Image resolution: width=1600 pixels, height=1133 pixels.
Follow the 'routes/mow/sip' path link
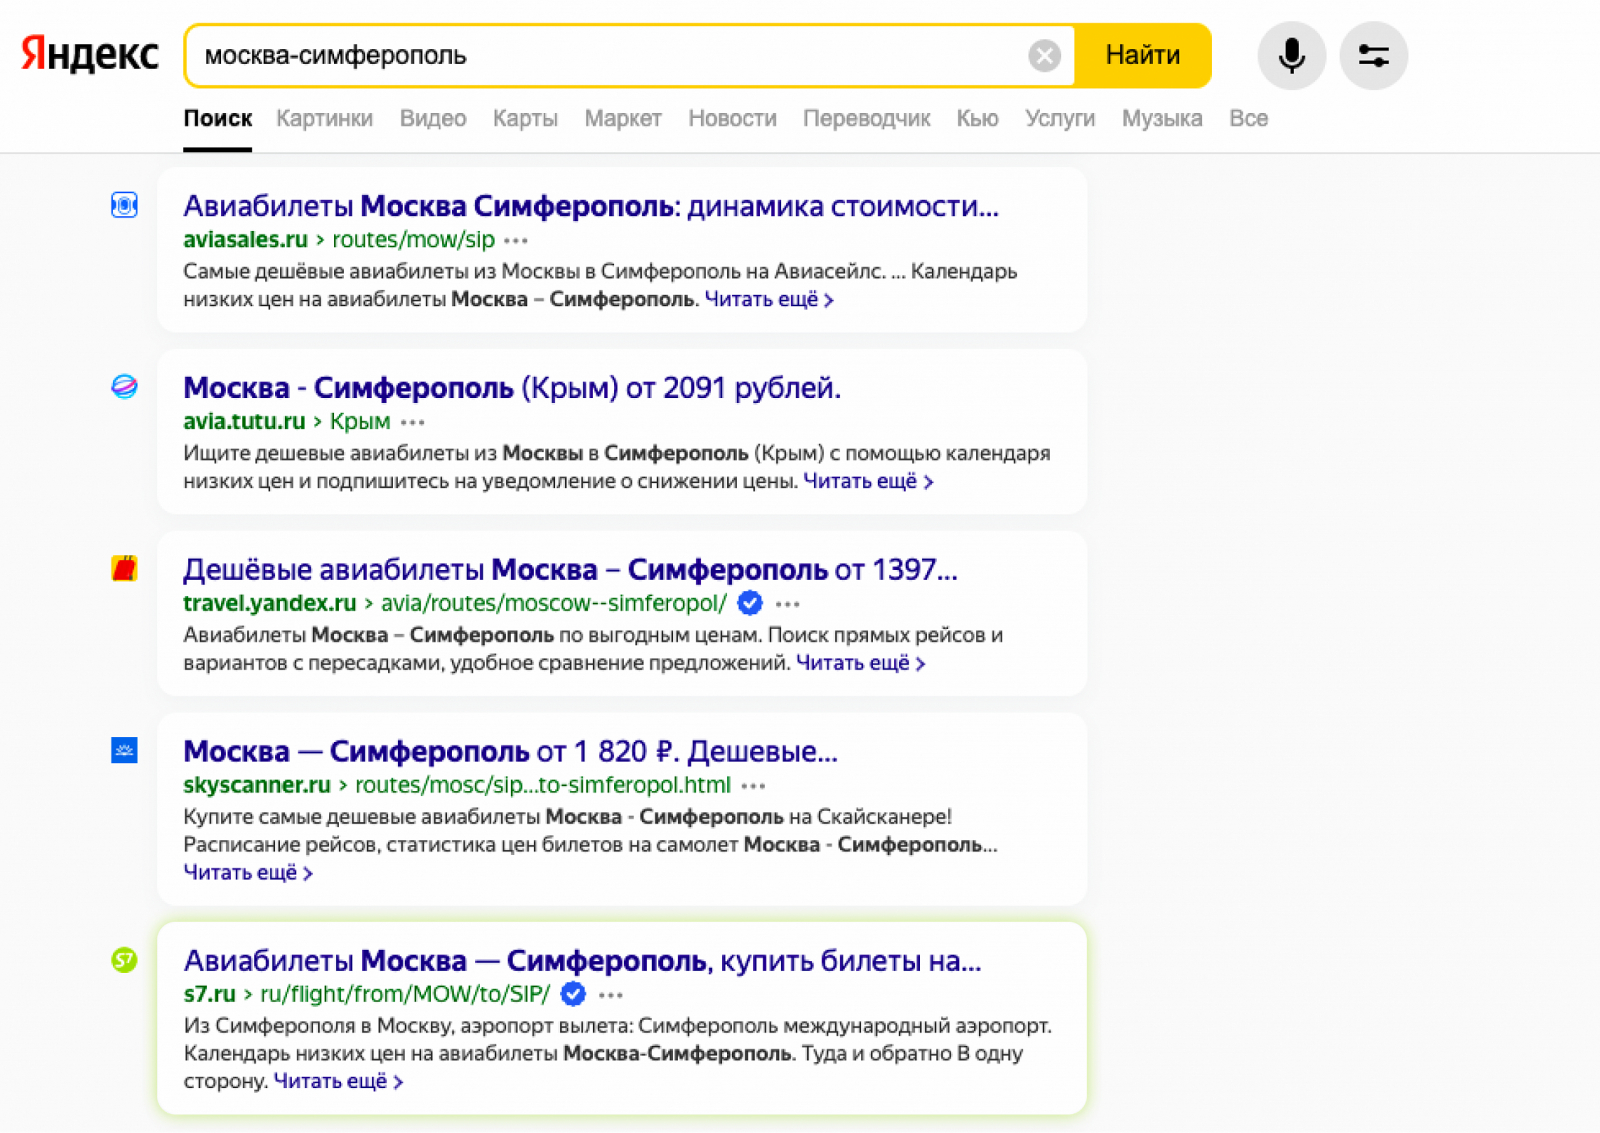click(413, 240)
